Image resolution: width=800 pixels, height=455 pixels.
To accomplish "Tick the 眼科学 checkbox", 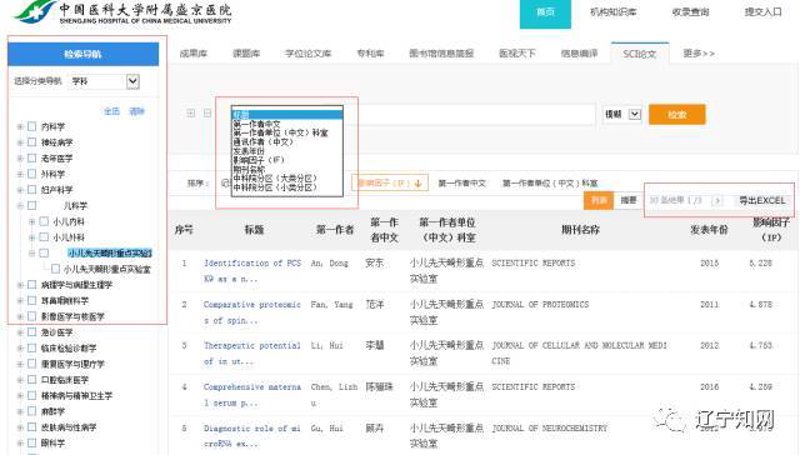I will coord(32,442).
